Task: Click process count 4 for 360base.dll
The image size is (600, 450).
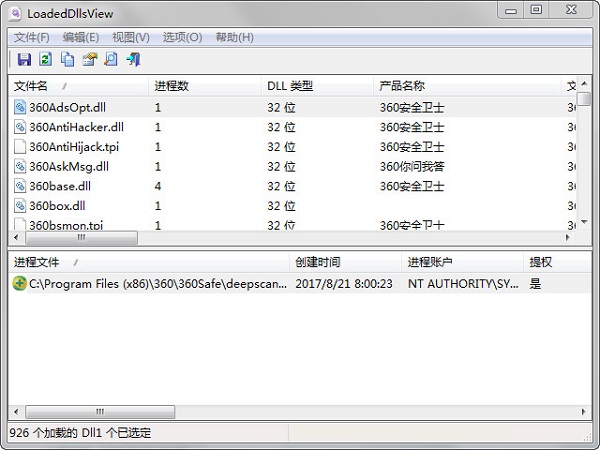Action: click(x=158, y=186)
